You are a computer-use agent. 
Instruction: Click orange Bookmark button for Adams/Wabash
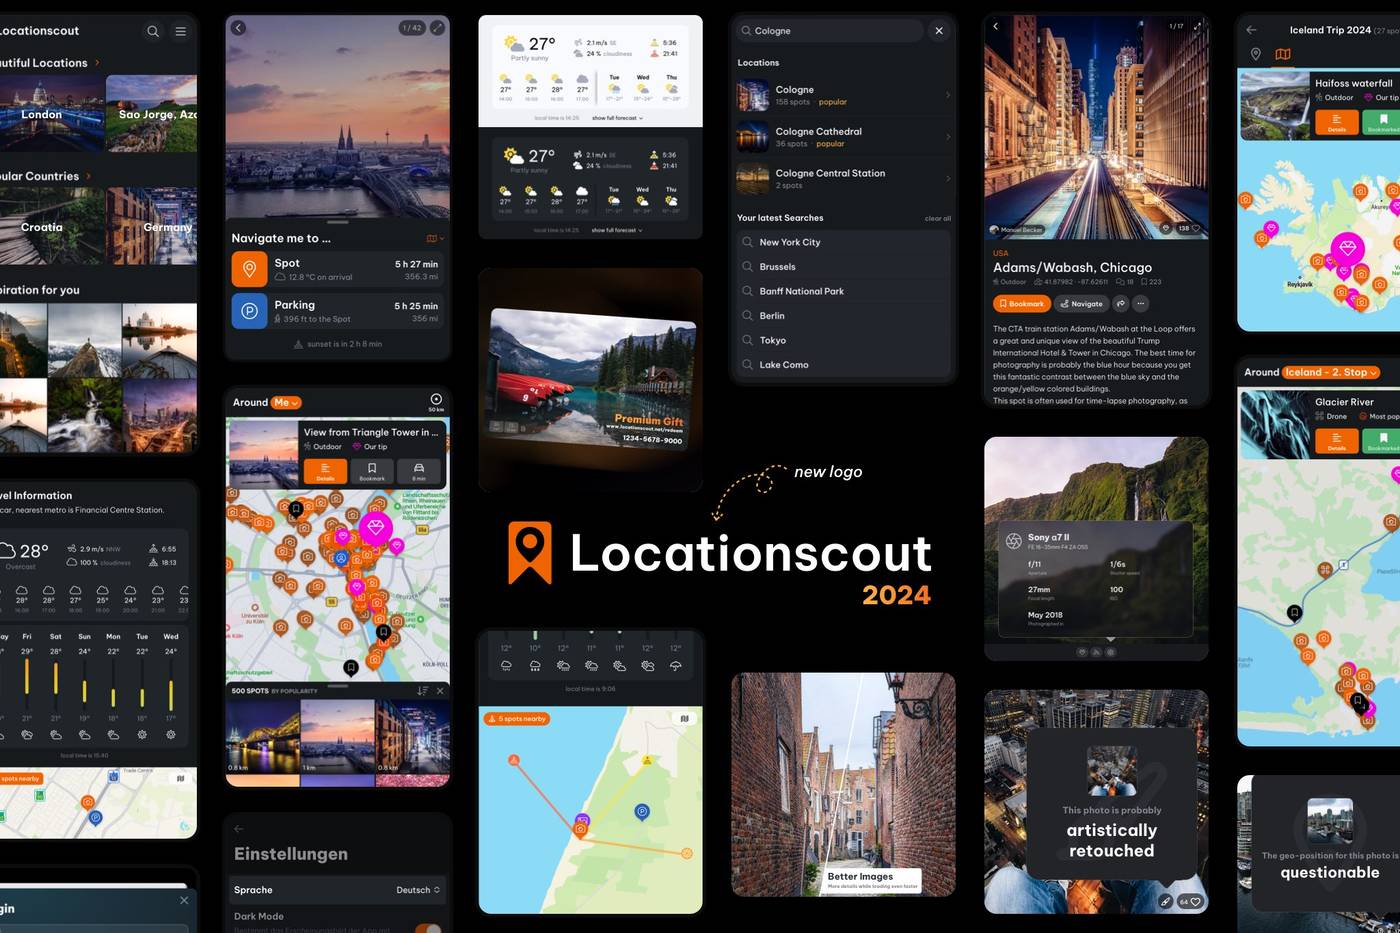(1021, 303)
